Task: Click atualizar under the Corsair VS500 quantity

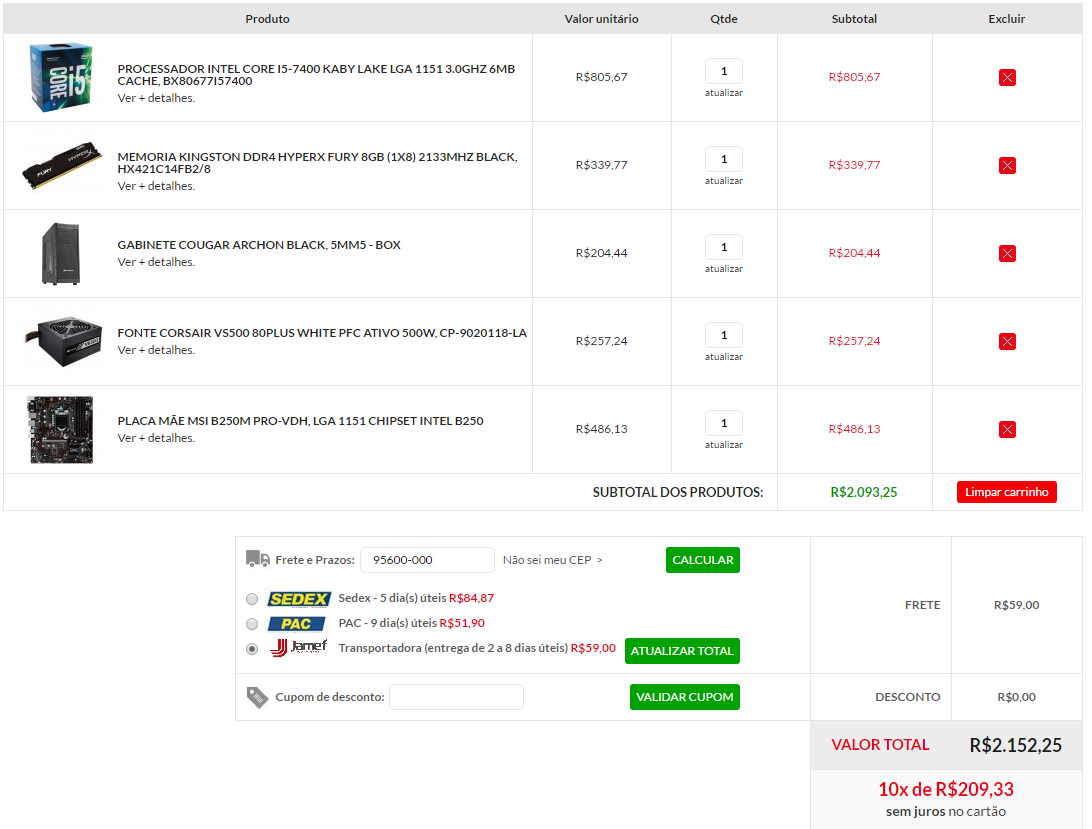Action: pos(724,357)
